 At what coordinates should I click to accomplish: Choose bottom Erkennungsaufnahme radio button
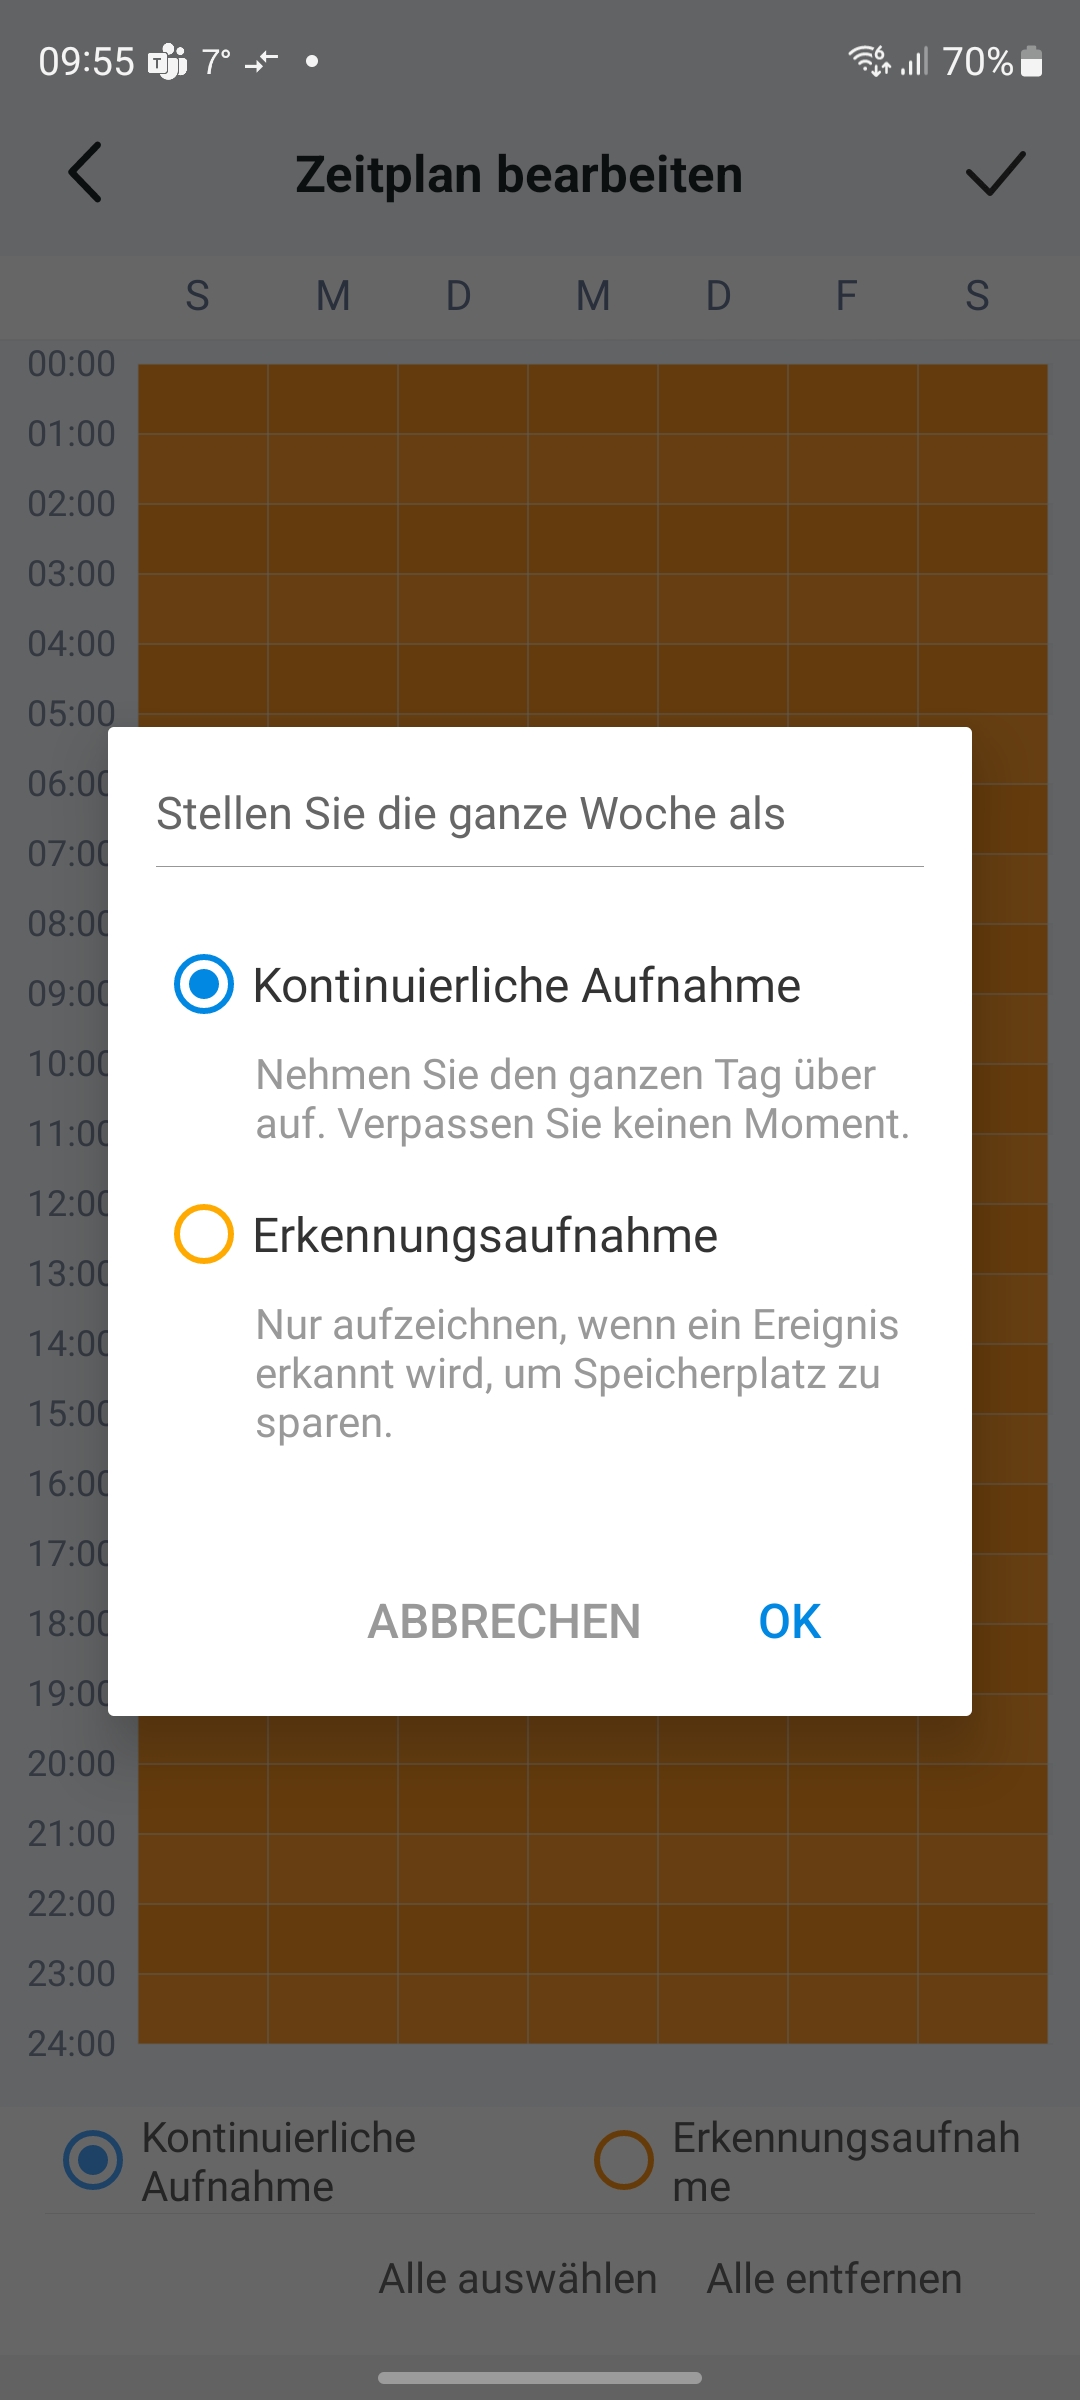pos(624,2160)
